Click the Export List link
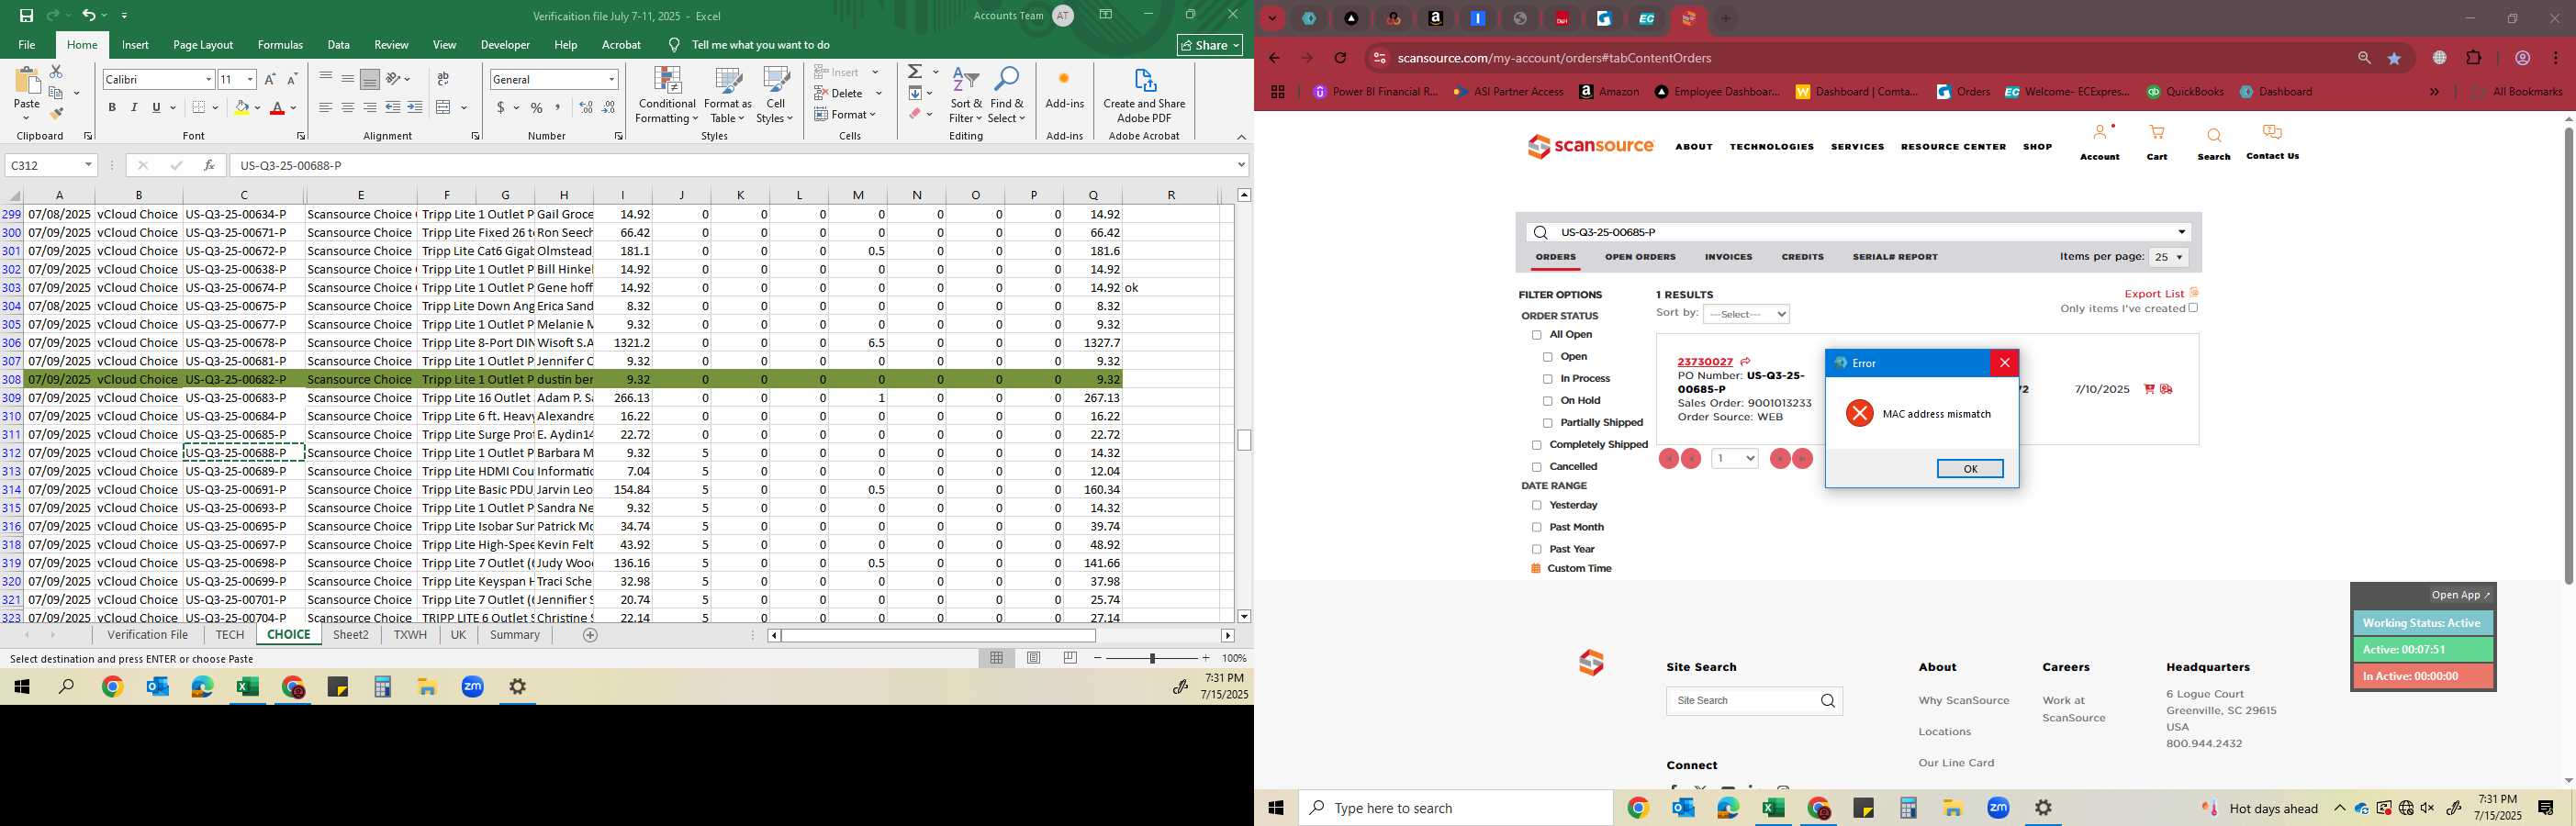Image resolution: width=2576 pixels, height=826 pixels. point(2154,294)
